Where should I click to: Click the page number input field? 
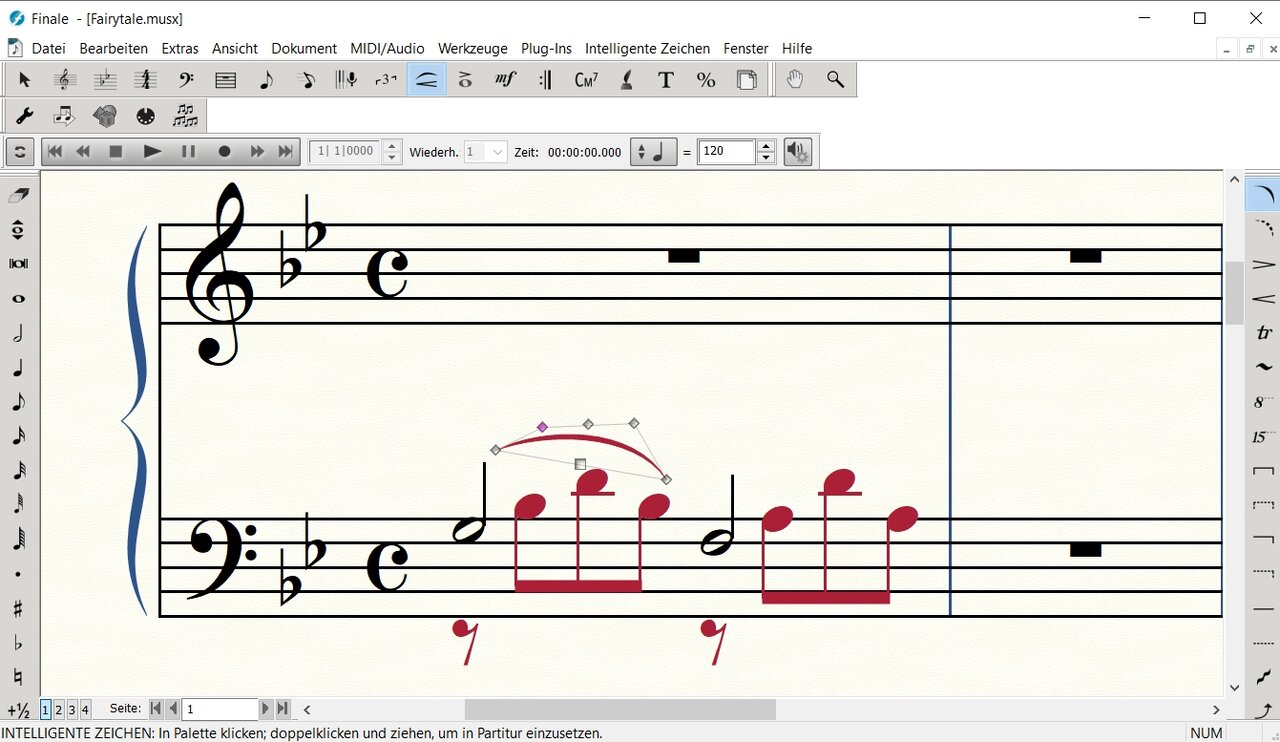[219, 709]
